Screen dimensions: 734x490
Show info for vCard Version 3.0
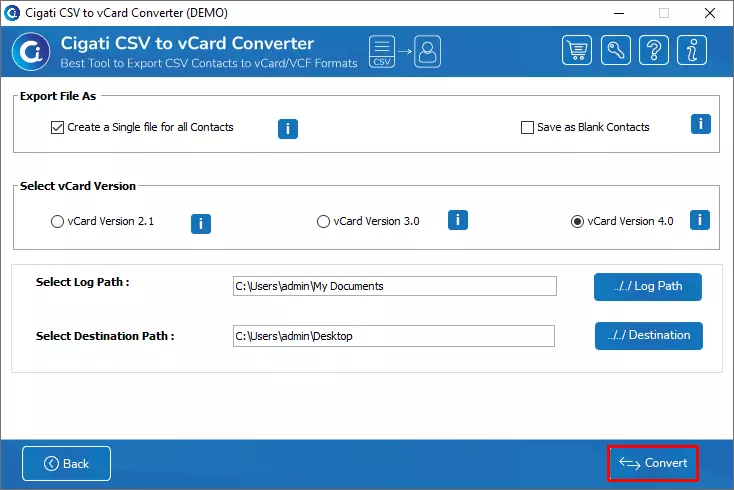click(x=458, y=220)
